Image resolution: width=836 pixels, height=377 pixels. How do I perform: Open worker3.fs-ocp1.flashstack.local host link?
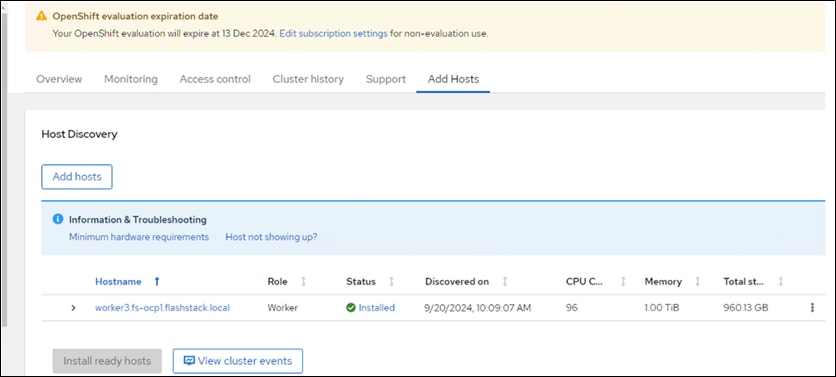[x=162, y=308]
